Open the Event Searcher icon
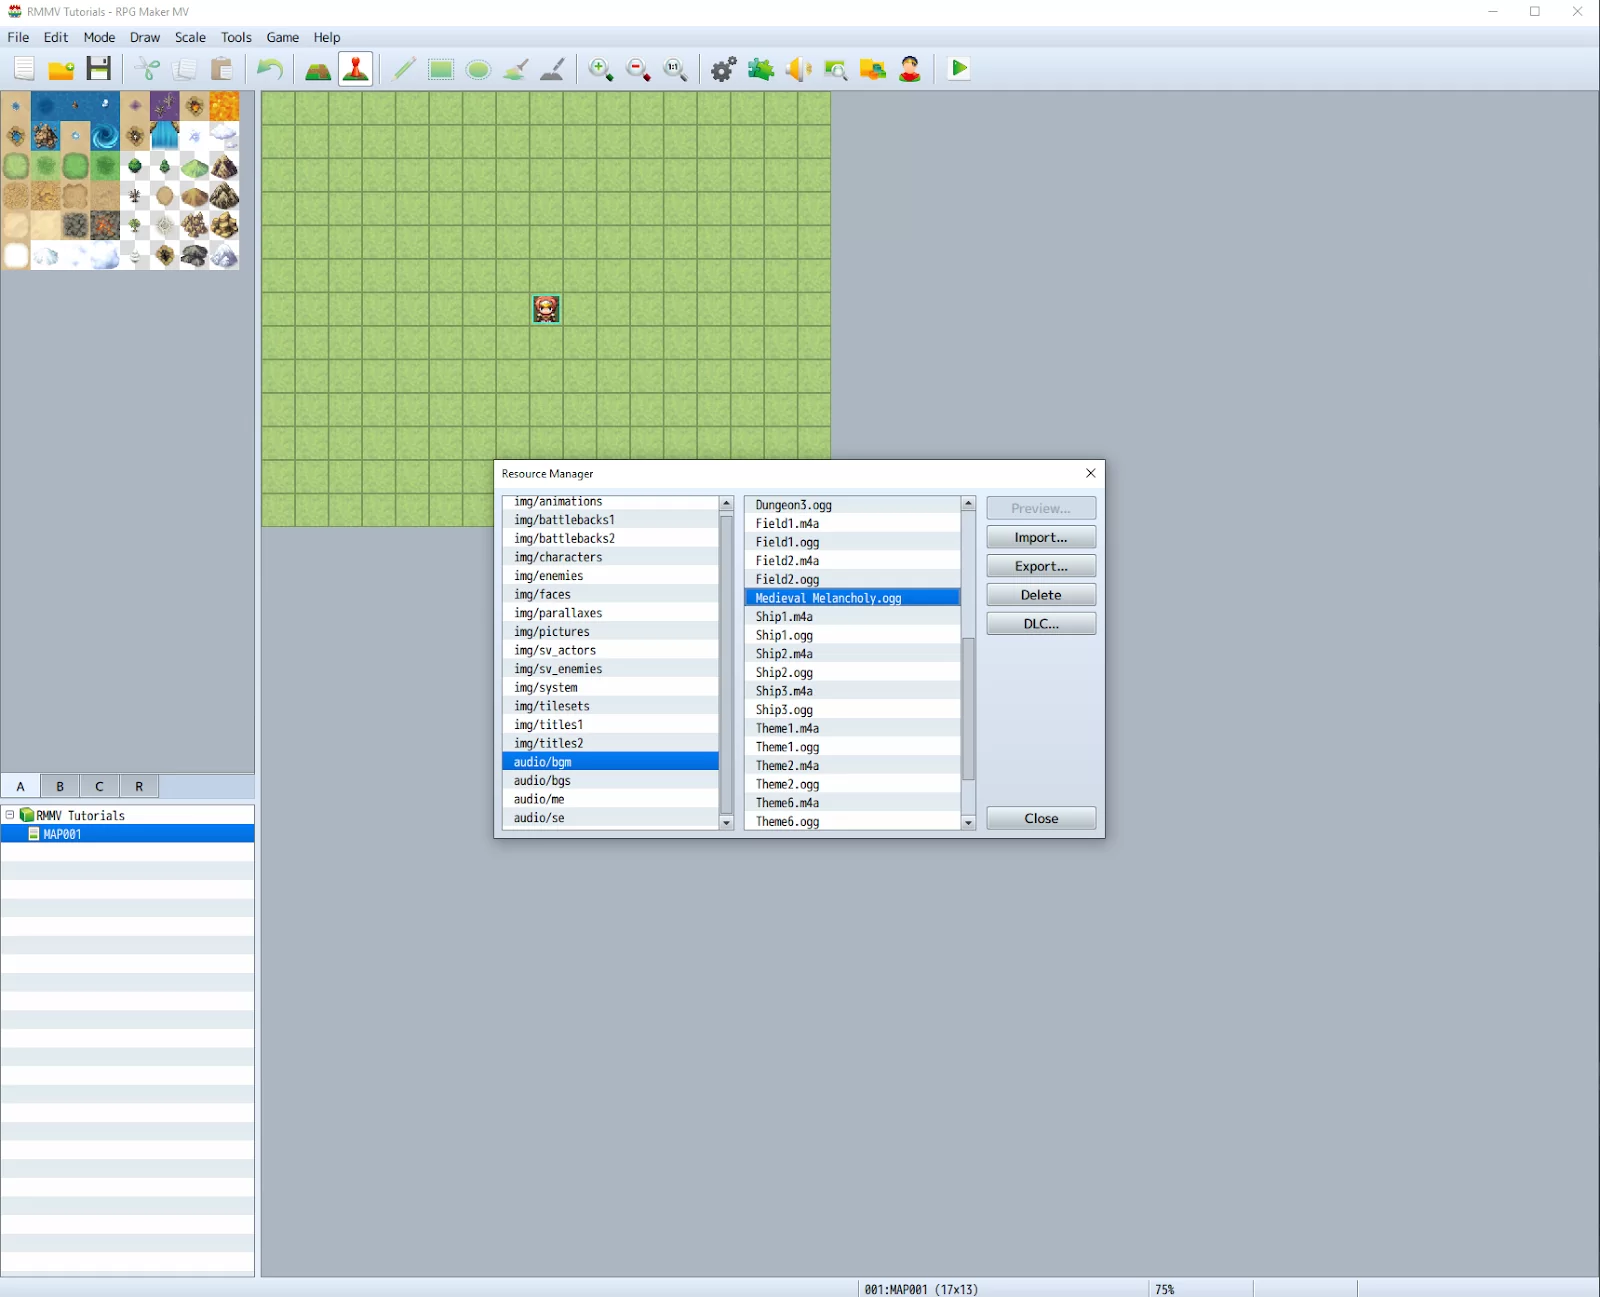This screenshot has width=1600, height=1297. (x=835, y=69)
